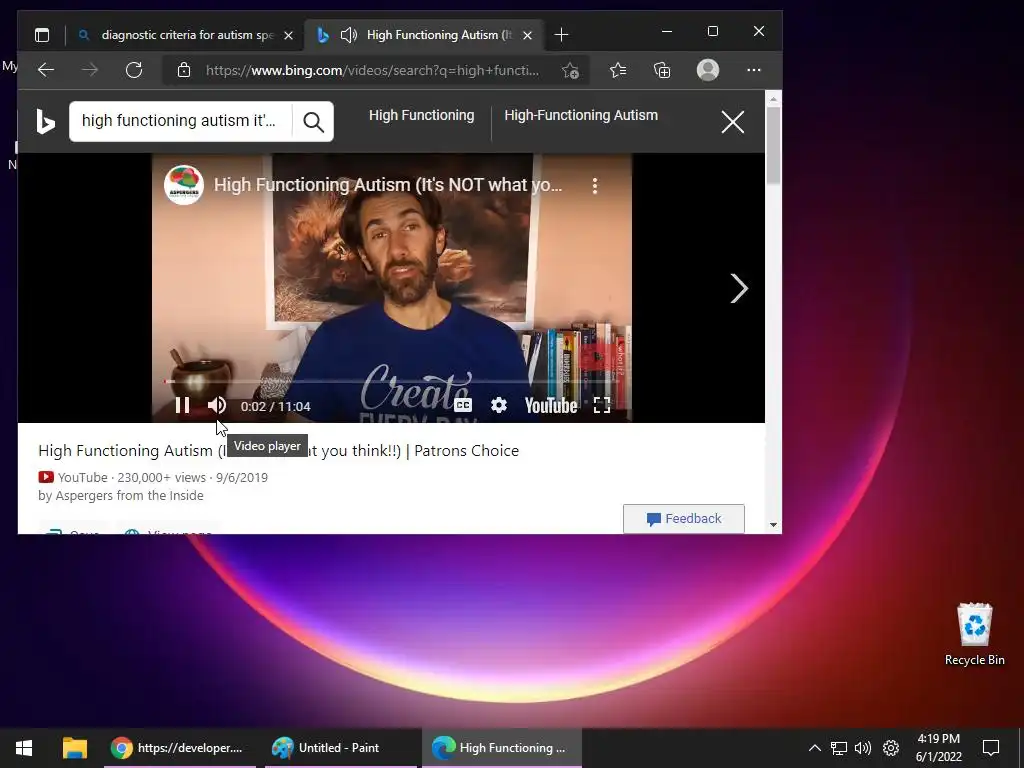View site information lock icon

coord(184,70)
